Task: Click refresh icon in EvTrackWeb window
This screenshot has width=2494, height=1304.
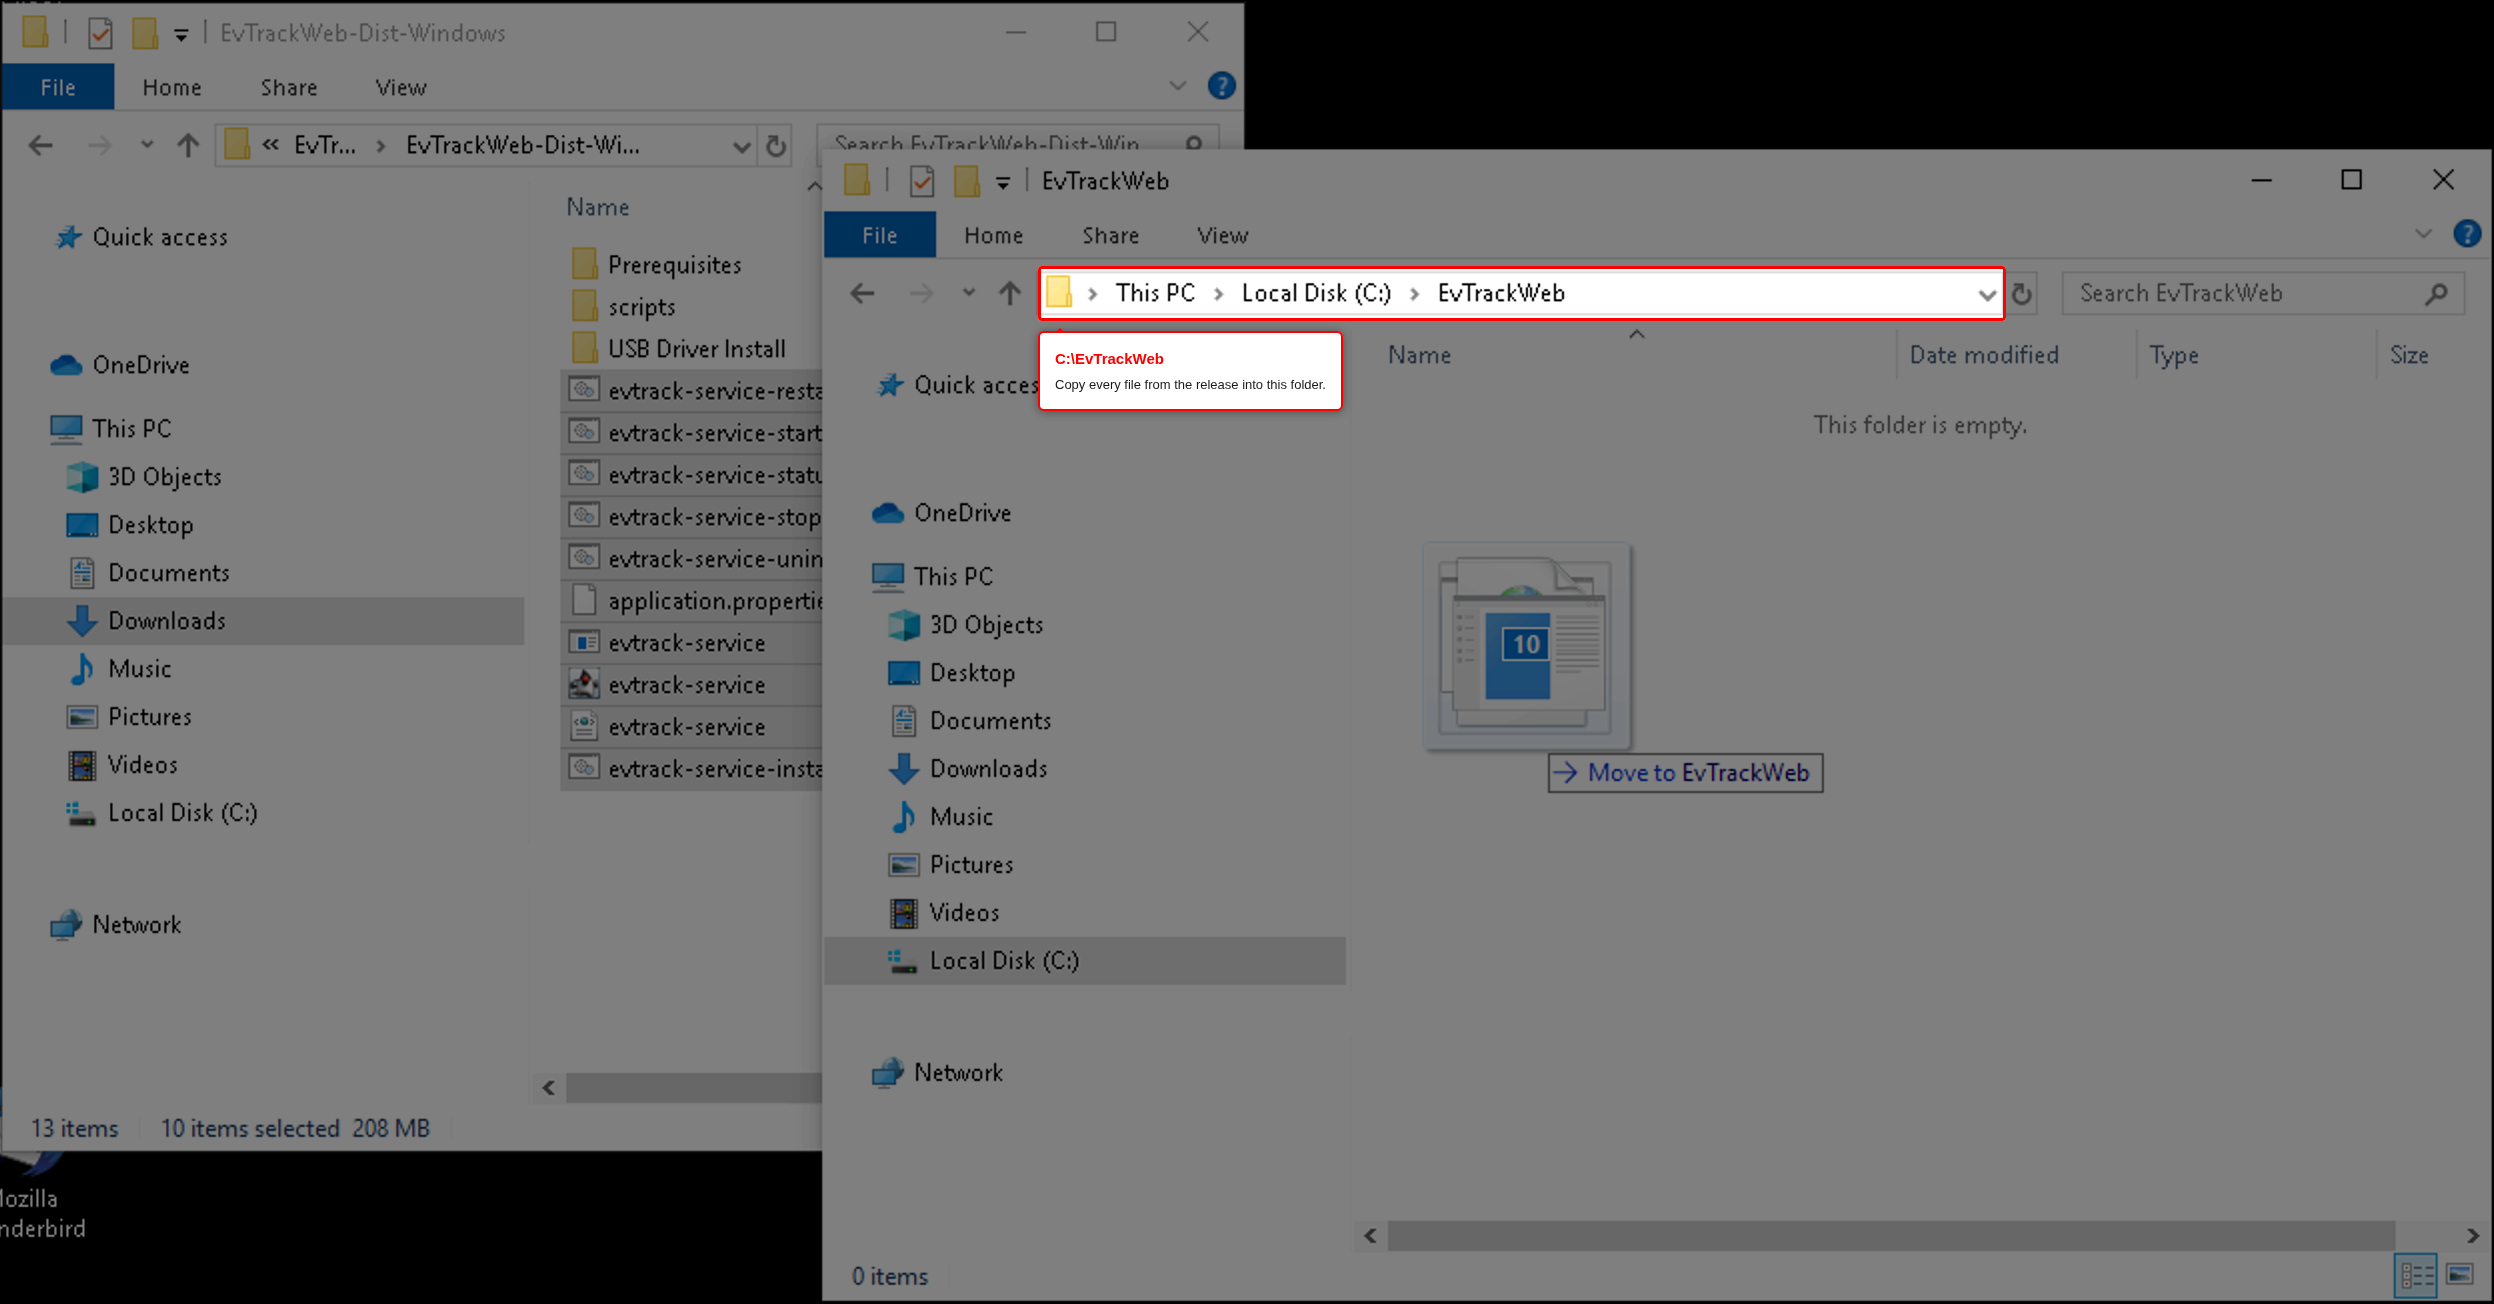Action: pyautogui.click(x=2022, y=294)
